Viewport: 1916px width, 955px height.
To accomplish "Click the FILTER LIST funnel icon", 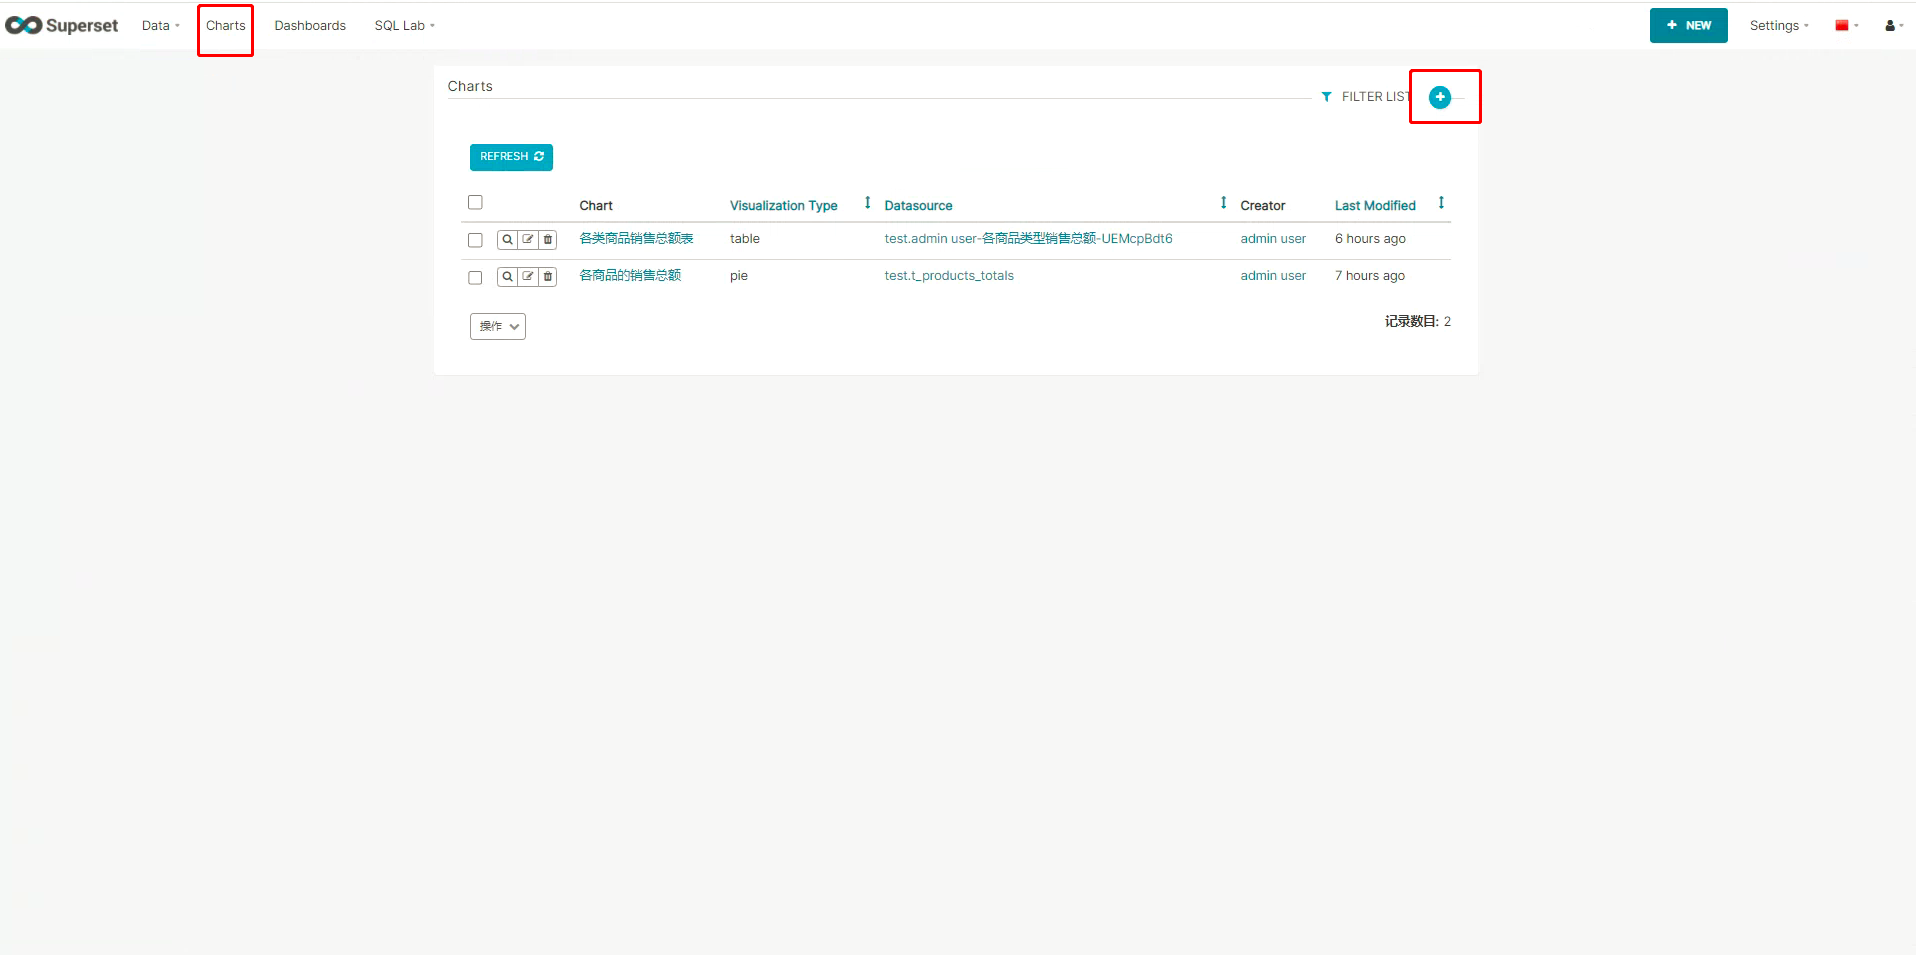I will (1326, 97).
